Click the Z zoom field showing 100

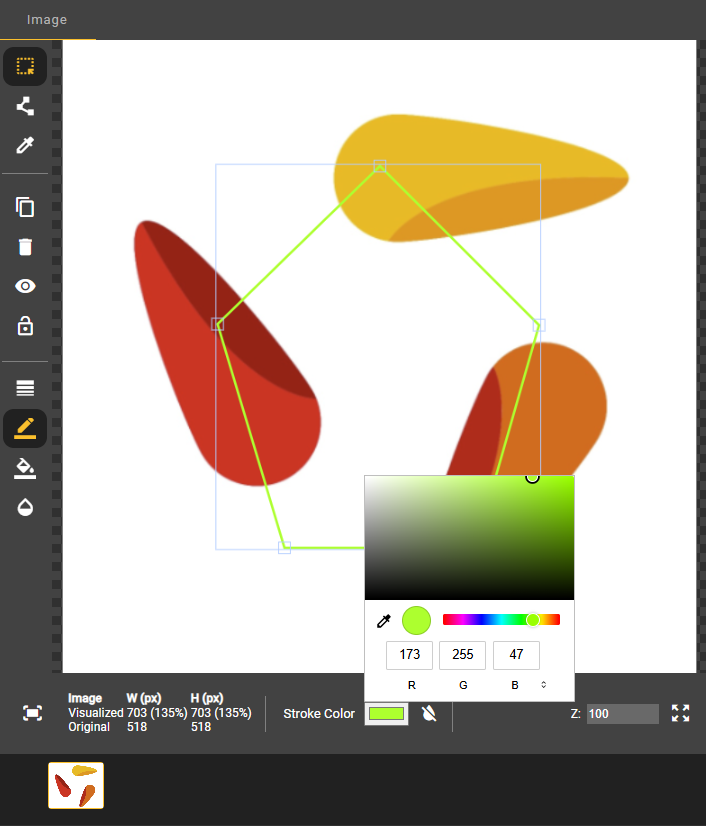[x=623, y=714]
